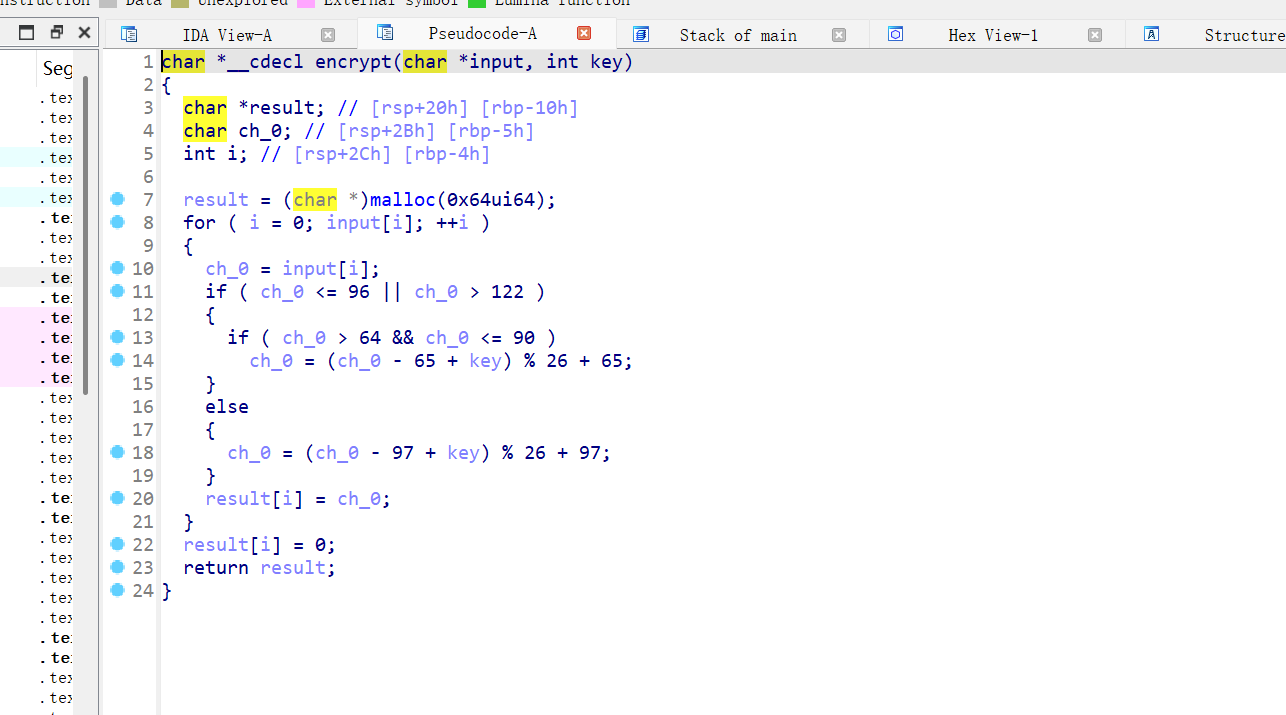Viewport: 1286px width, 715px height.
Task: Click the 'else' keyword on line 16
Action: click(227, 407)
